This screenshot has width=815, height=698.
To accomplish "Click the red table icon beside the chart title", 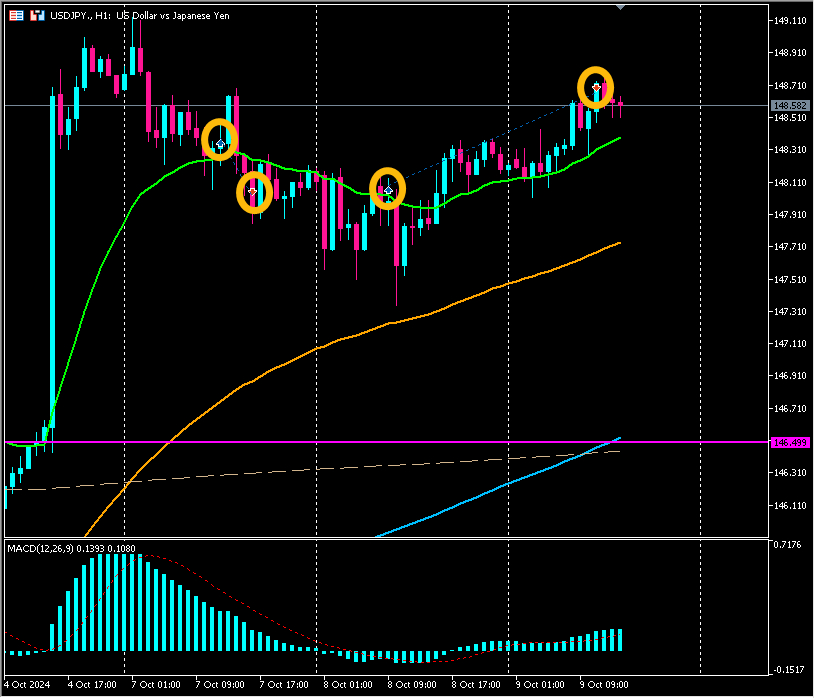I will point(17,16).
